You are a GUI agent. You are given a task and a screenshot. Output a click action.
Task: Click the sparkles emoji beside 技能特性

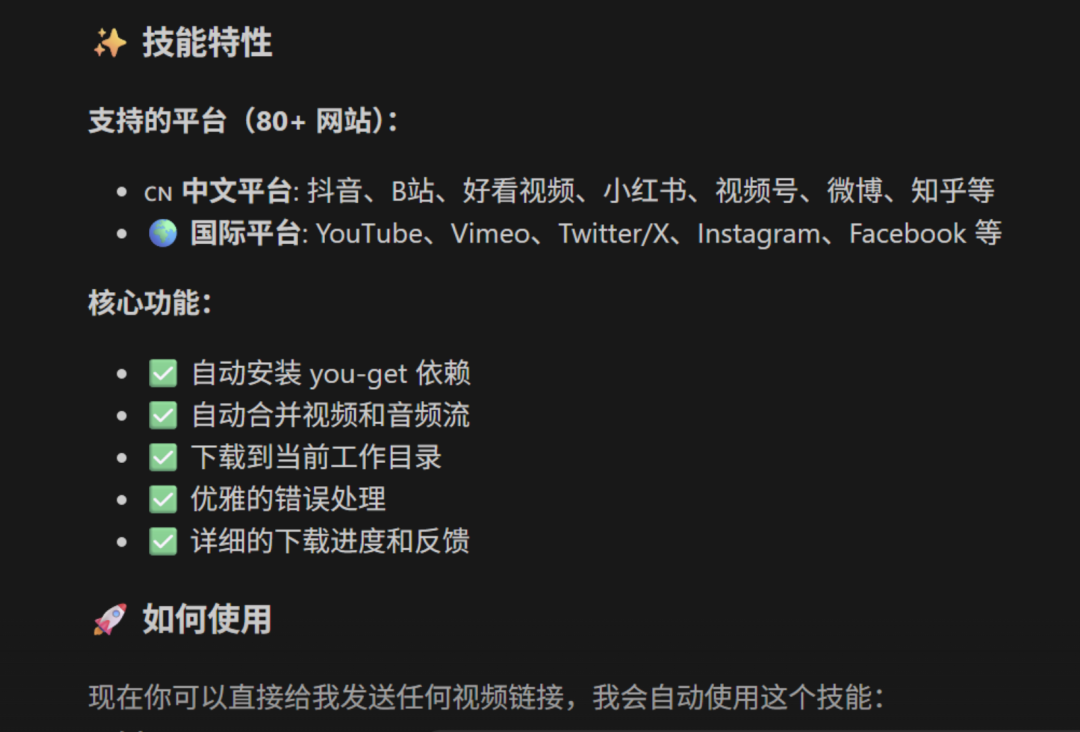coord(110,43)
